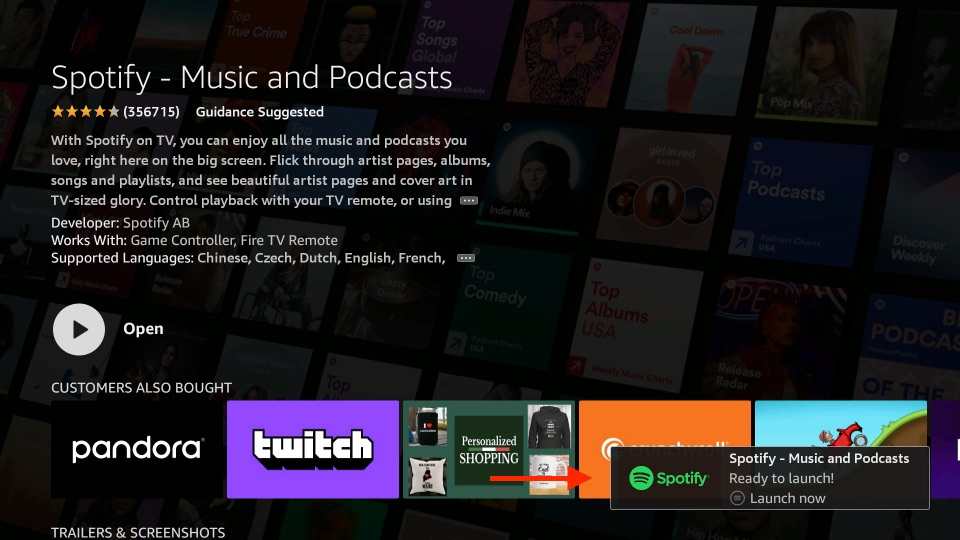960x540 pixels.
Task: Expand the truncated app description ellipsis
Action: point(468,201)
